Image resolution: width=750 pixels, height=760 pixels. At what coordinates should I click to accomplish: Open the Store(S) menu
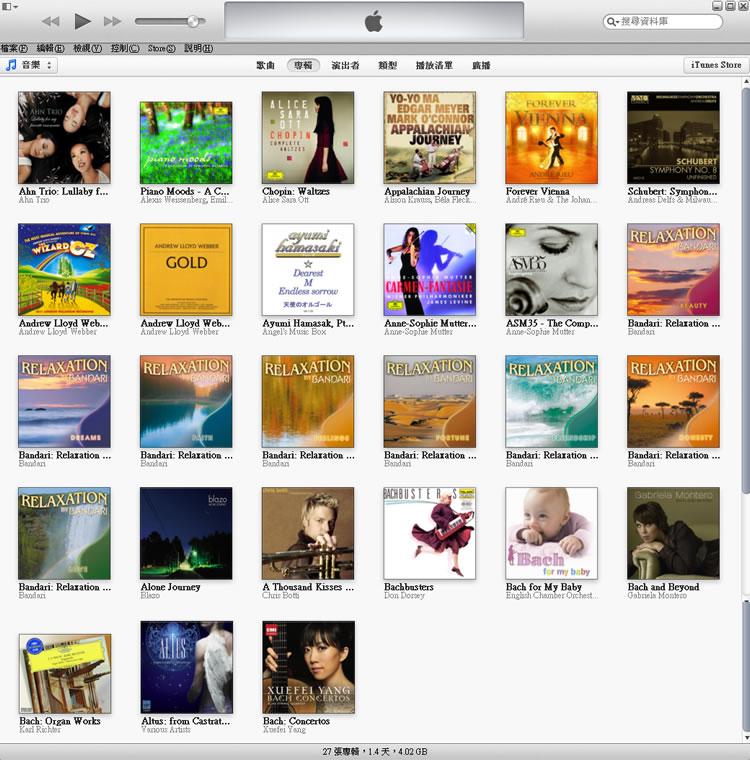161,48
